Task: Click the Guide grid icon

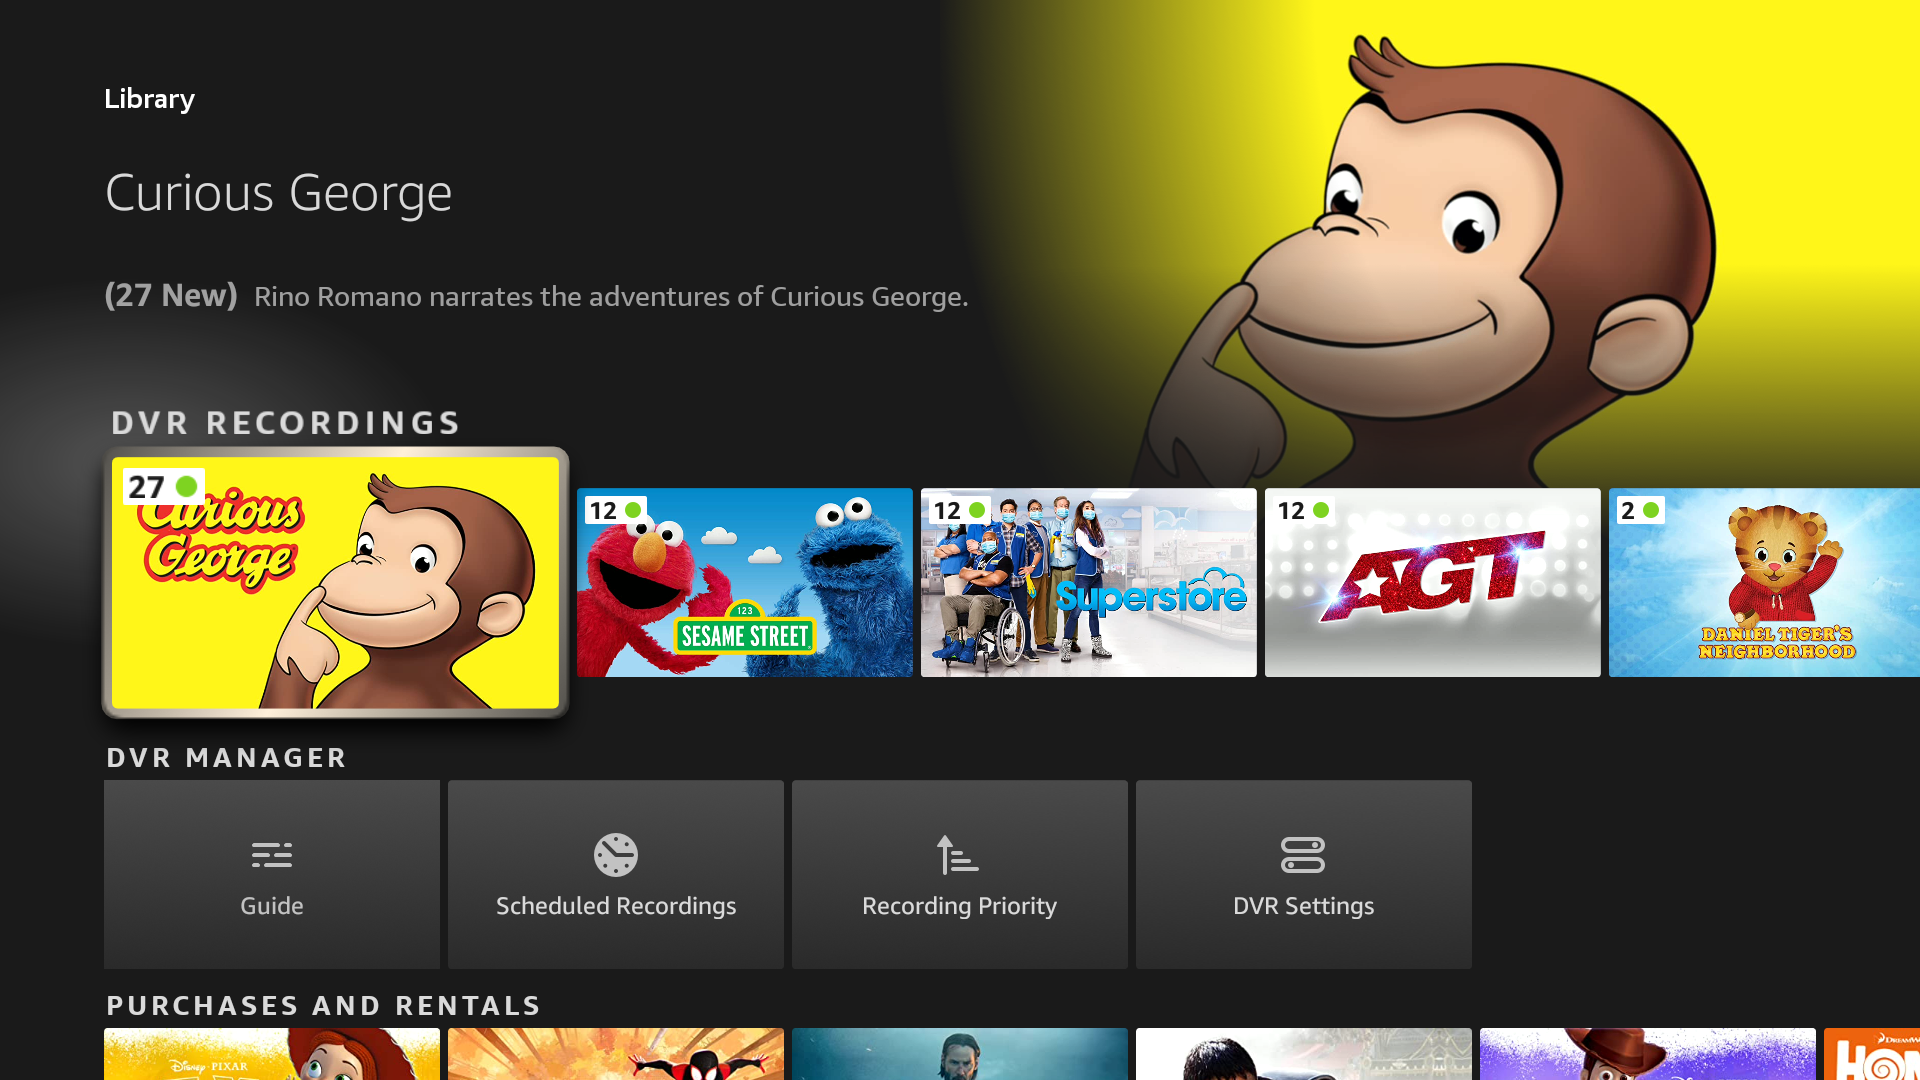Action: click(x=272, y=855)
